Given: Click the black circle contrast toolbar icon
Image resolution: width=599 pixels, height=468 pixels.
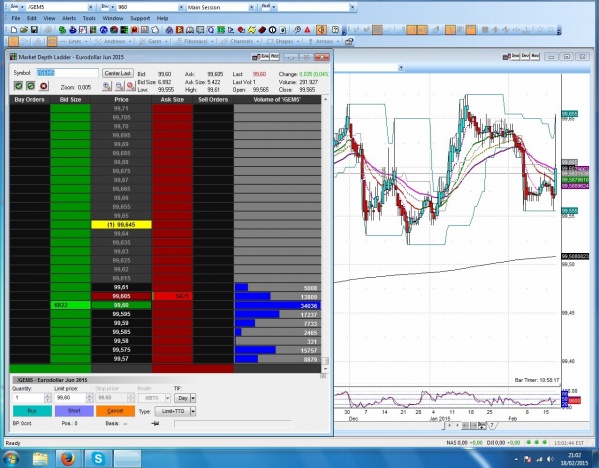Looking at the screenshot, I should pos(272,30).
